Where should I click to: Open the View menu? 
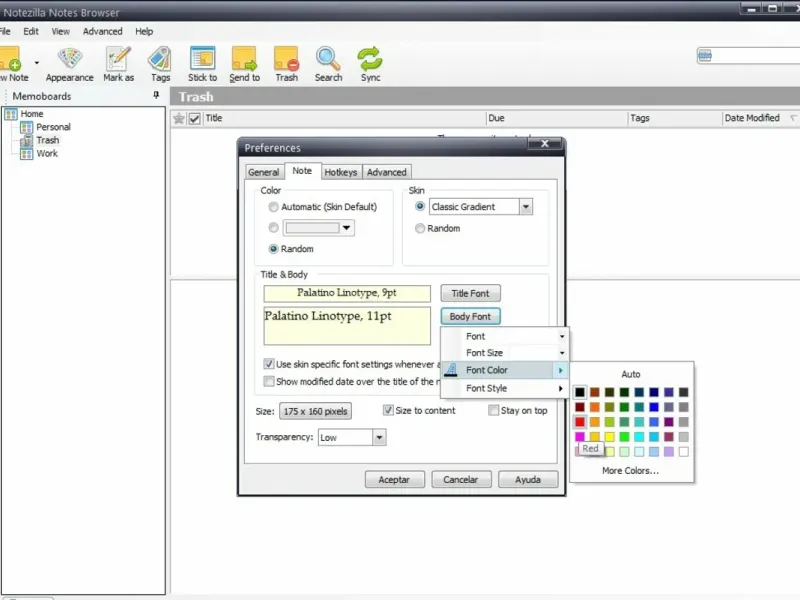[60, 32]
